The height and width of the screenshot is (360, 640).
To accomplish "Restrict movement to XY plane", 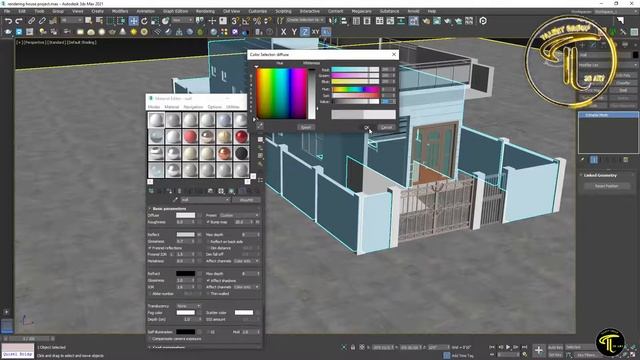I will coord(316,32).
